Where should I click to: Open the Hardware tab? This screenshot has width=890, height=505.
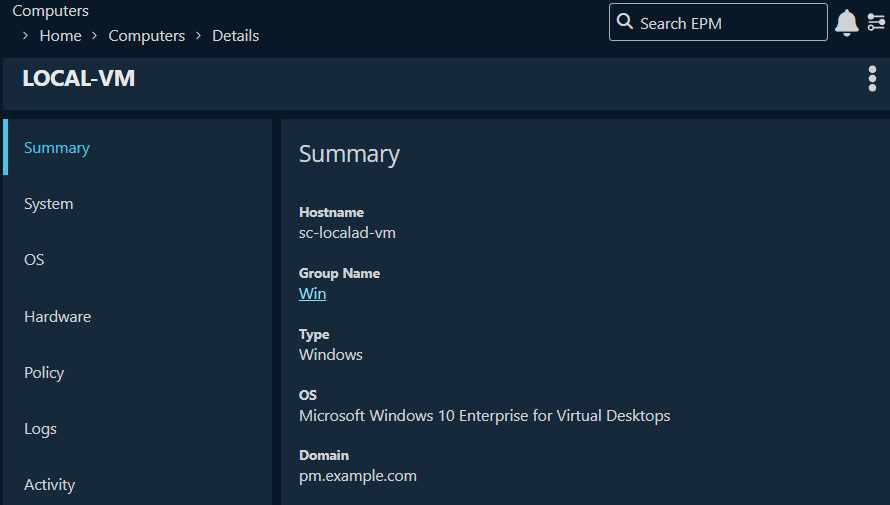click(x=137, y=316)
